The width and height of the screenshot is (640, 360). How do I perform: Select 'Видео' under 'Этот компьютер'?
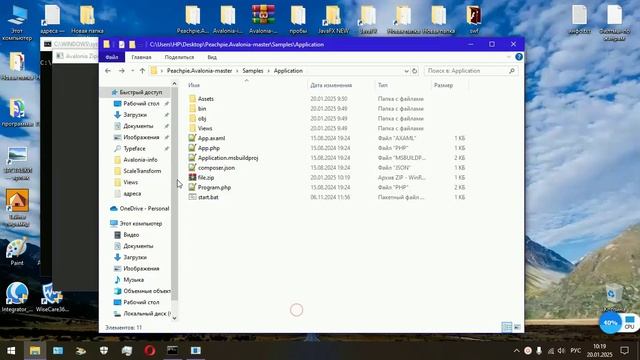tap(131, 235)
